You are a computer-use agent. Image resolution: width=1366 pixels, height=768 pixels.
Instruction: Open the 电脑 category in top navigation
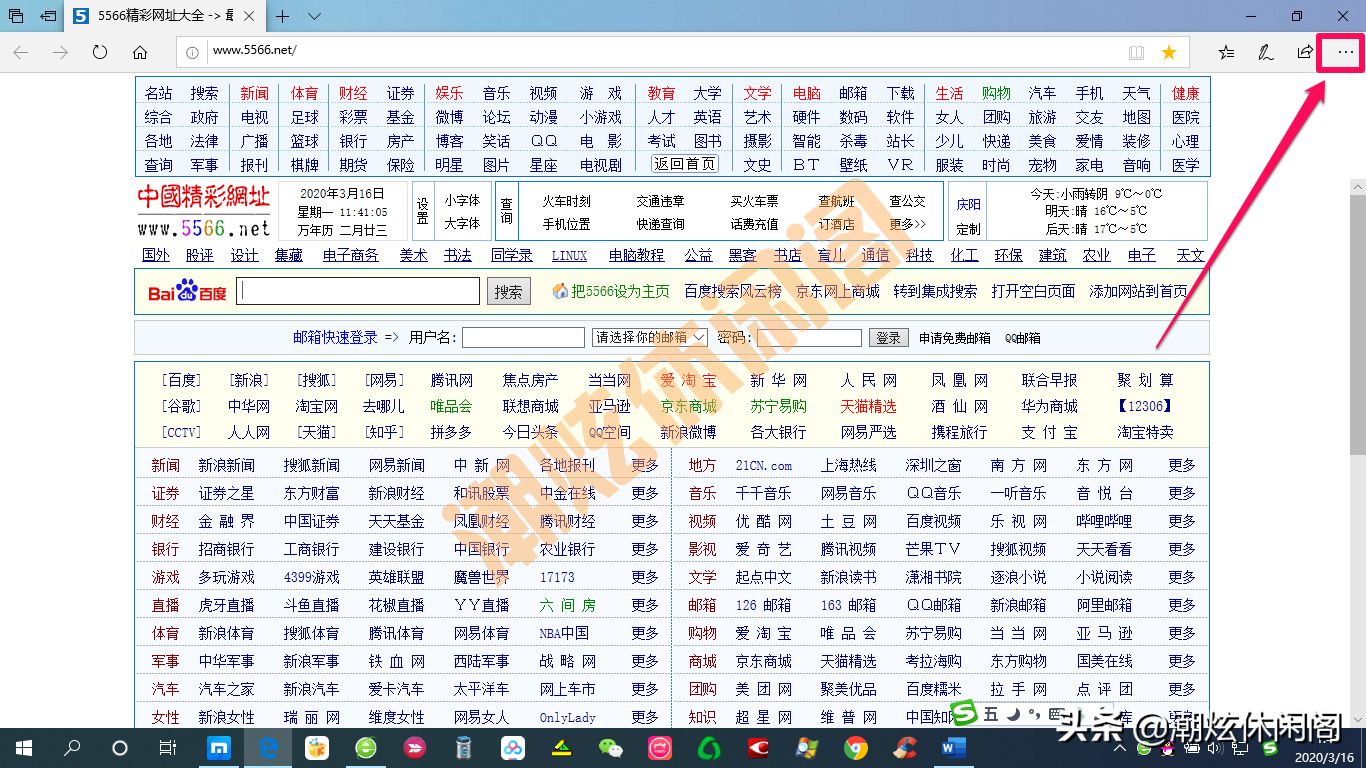(806, 93)
